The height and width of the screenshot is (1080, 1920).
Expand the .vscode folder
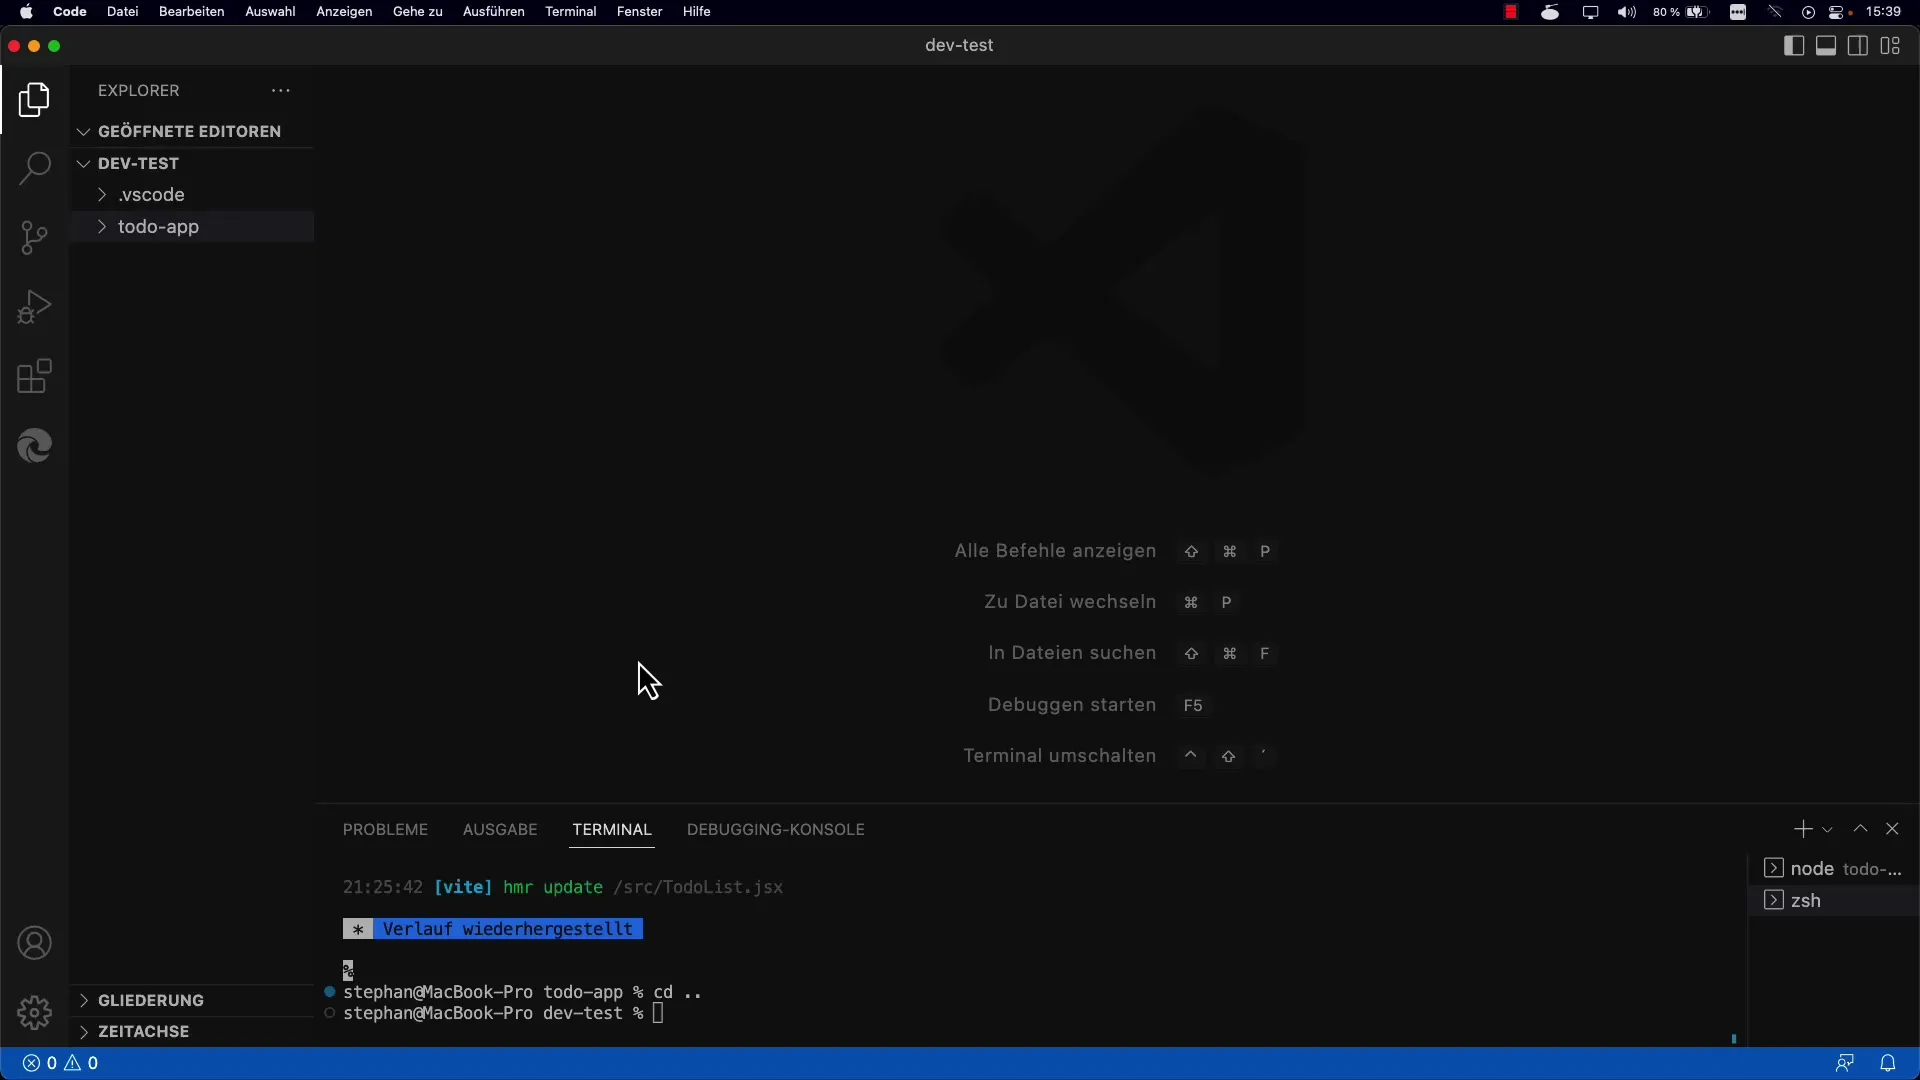click(103, 194)
